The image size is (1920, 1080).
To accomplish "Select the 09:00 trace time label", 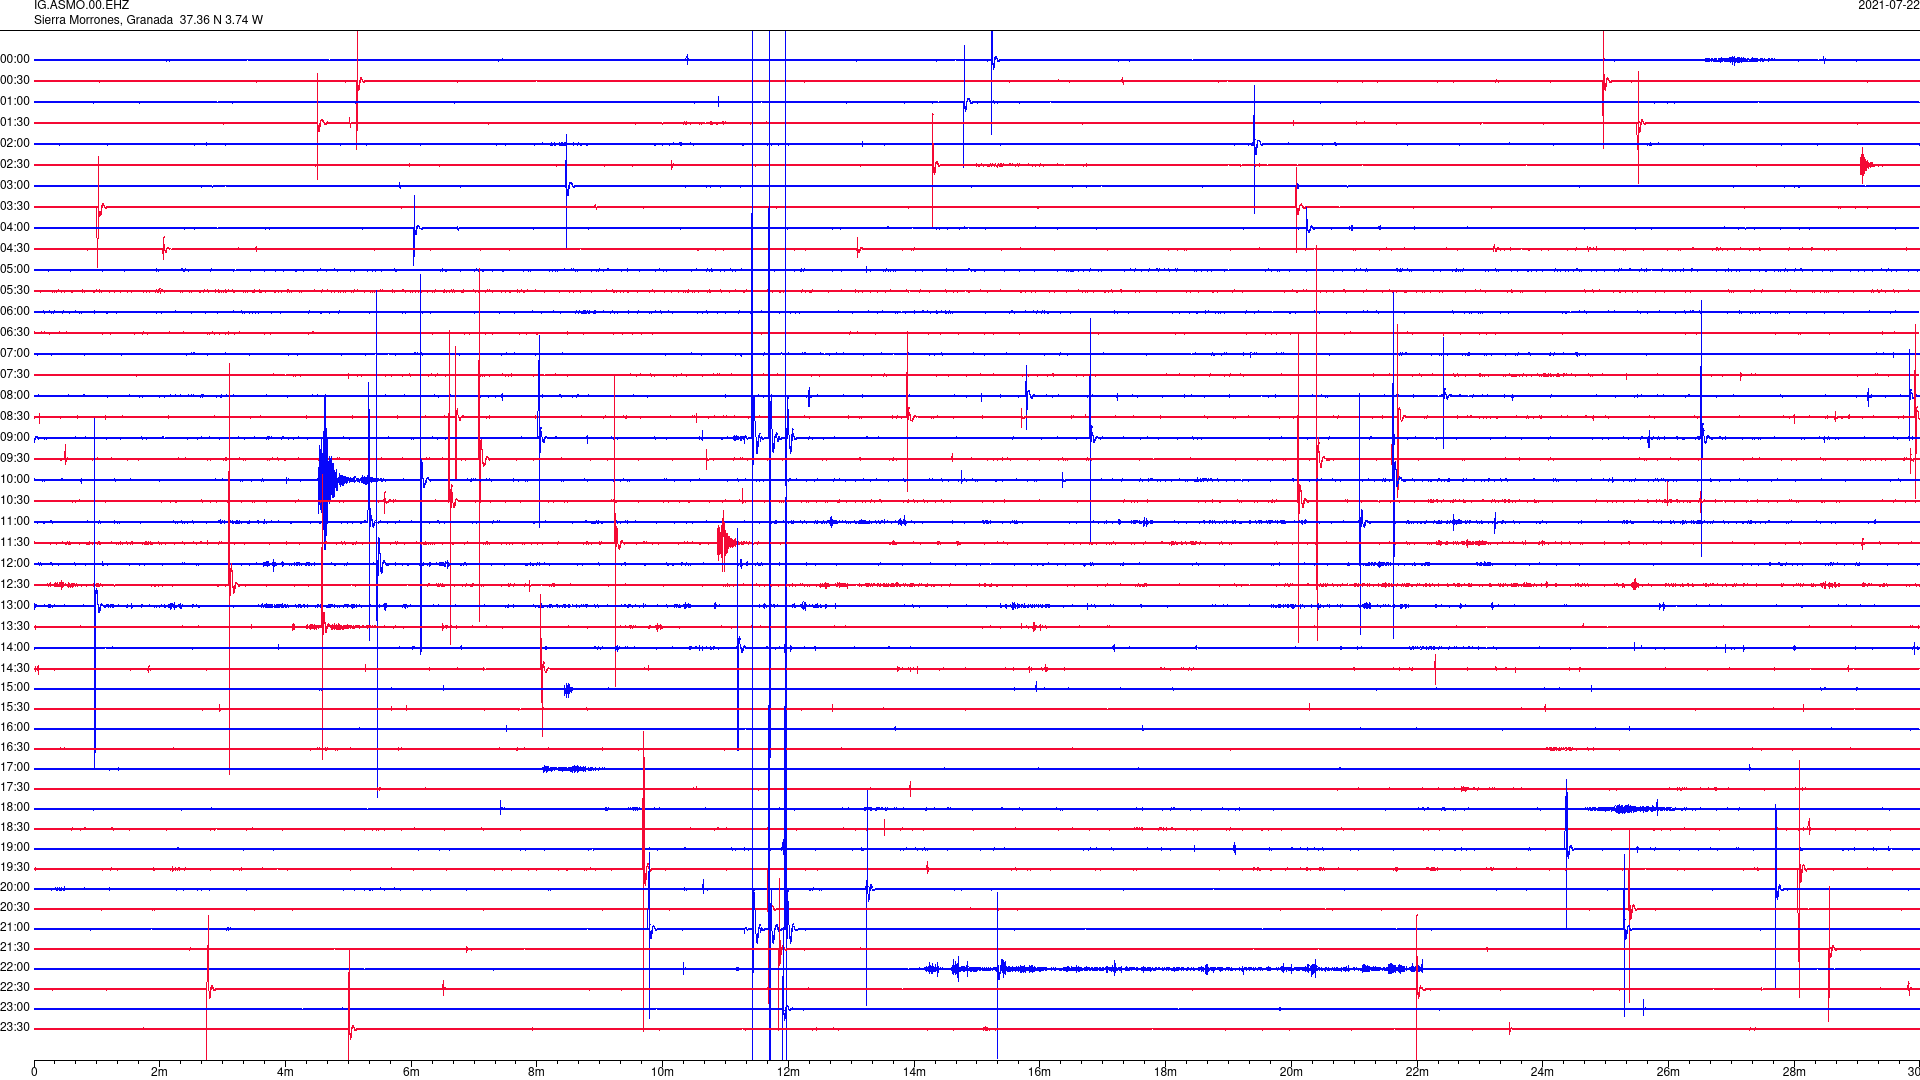I will point(15,438).
